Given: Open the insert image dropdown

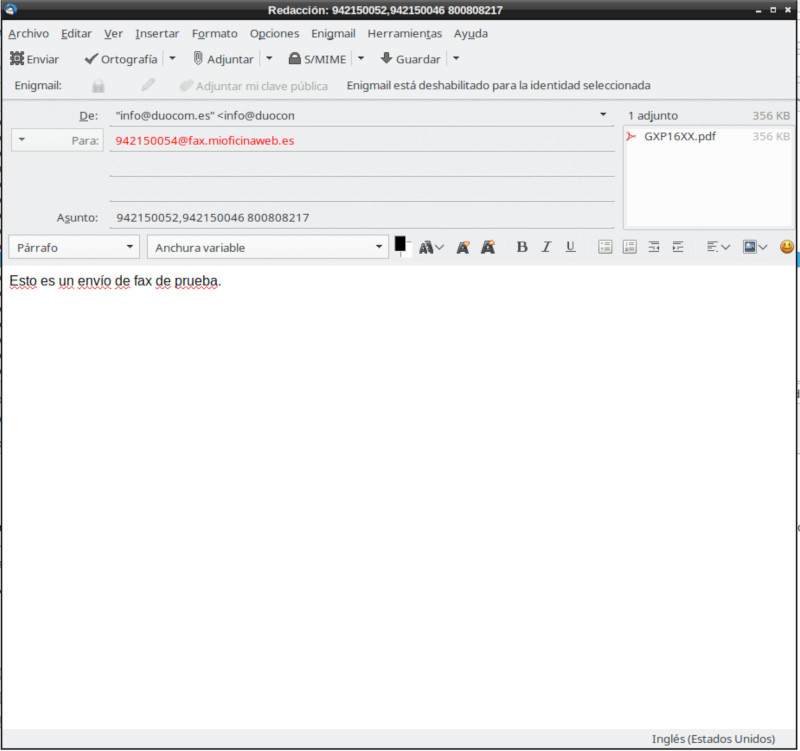Looking at the screenshot, I should pyautogui.click(x=755, y=247).
